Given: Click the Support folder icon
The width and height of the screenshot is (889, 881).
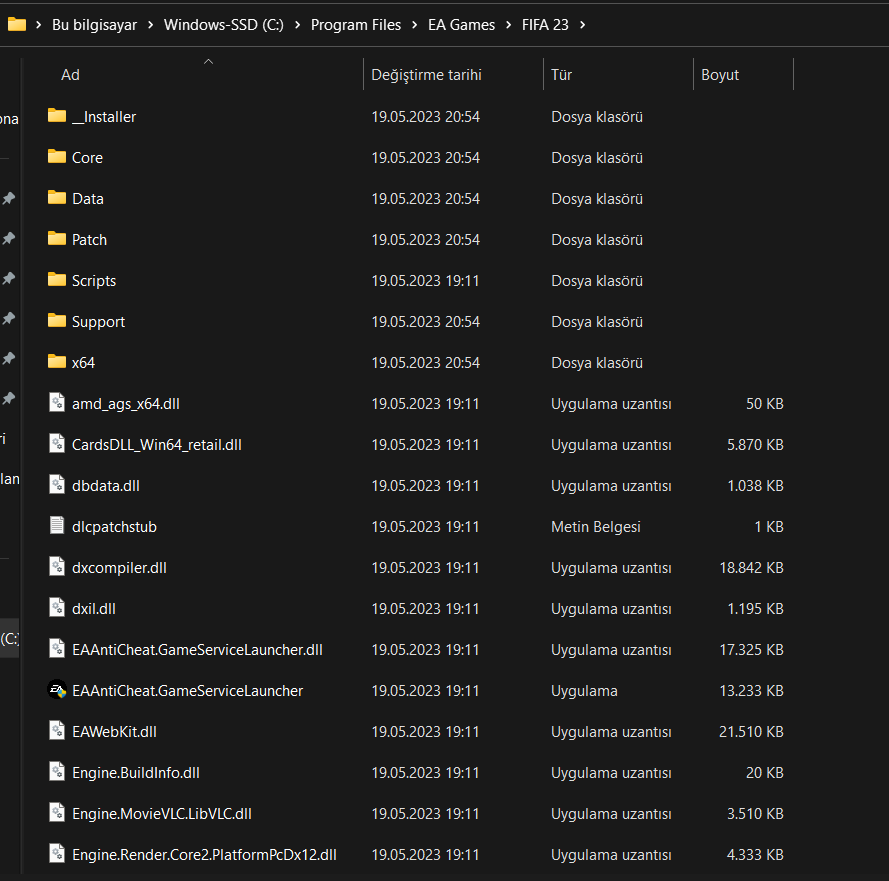Looking at the screenshot, I should pyautogui.click(x=57, y=320).
